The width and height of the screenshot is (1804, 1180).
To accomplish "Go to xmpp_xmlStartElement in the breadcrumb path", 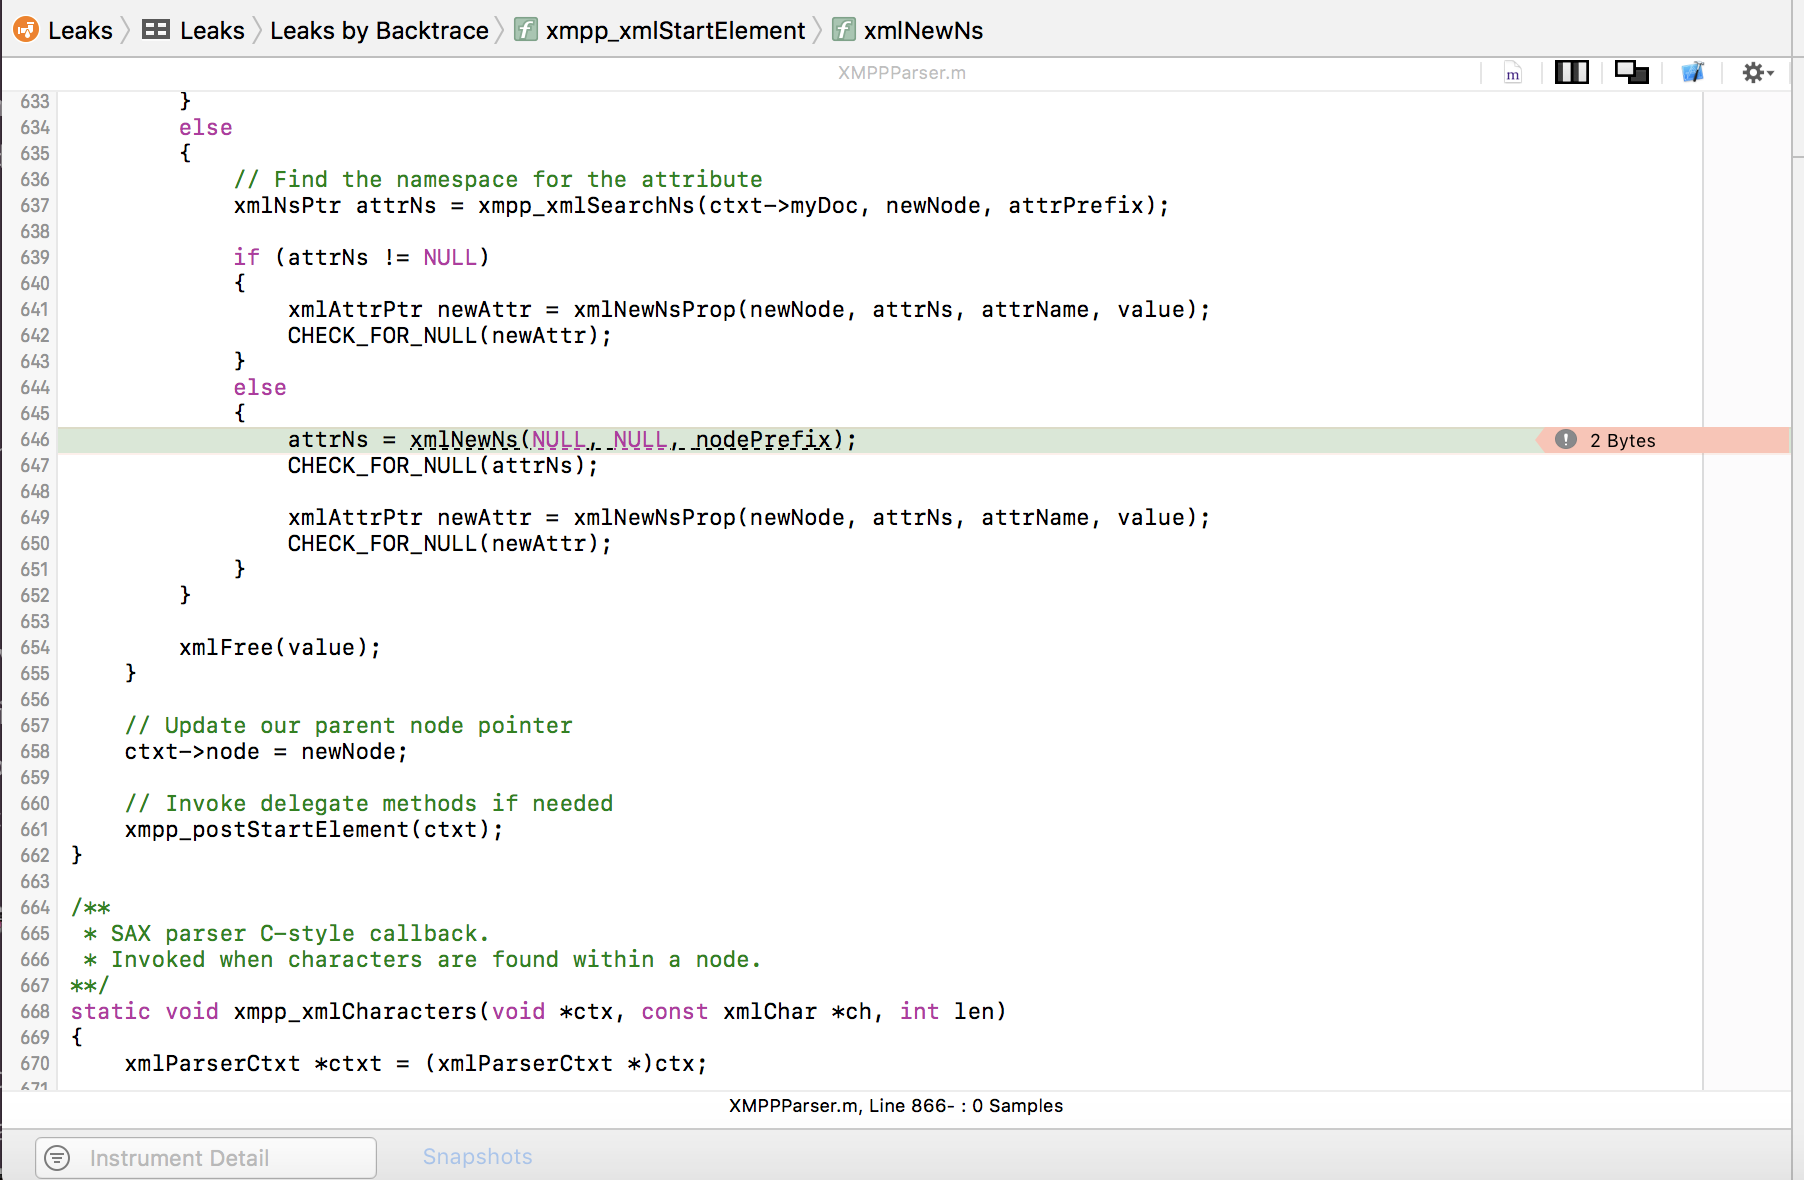I will pos(675,31).
